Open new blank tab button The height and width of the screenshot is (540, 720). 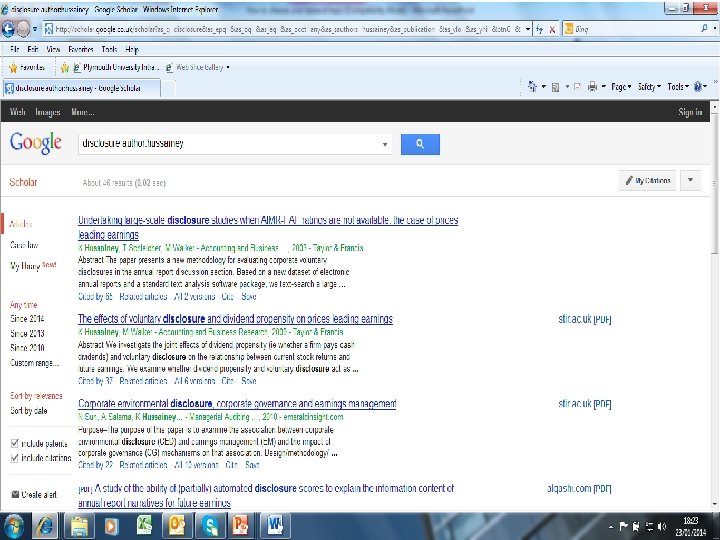(x=169, y=88)
